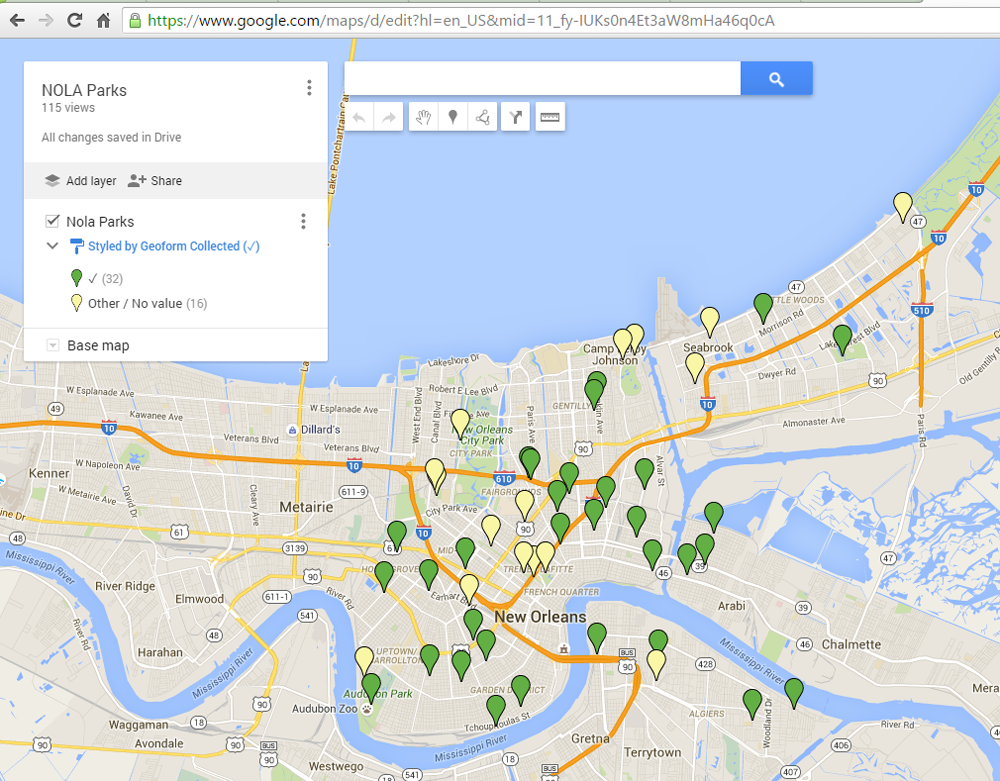Click the paint roller style icon
This screenshot has height=781, width=1000.
(x=76, y=245)
